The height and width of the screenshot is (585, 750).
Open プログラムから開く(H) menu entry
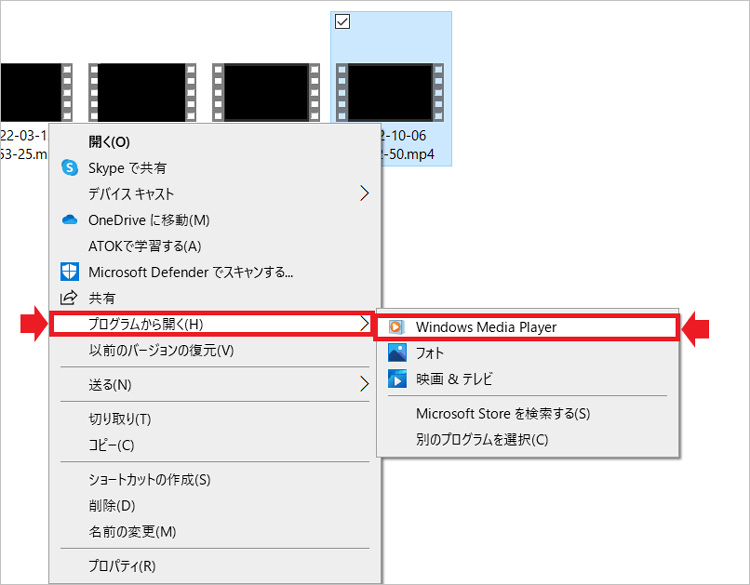tap(213, 324)
